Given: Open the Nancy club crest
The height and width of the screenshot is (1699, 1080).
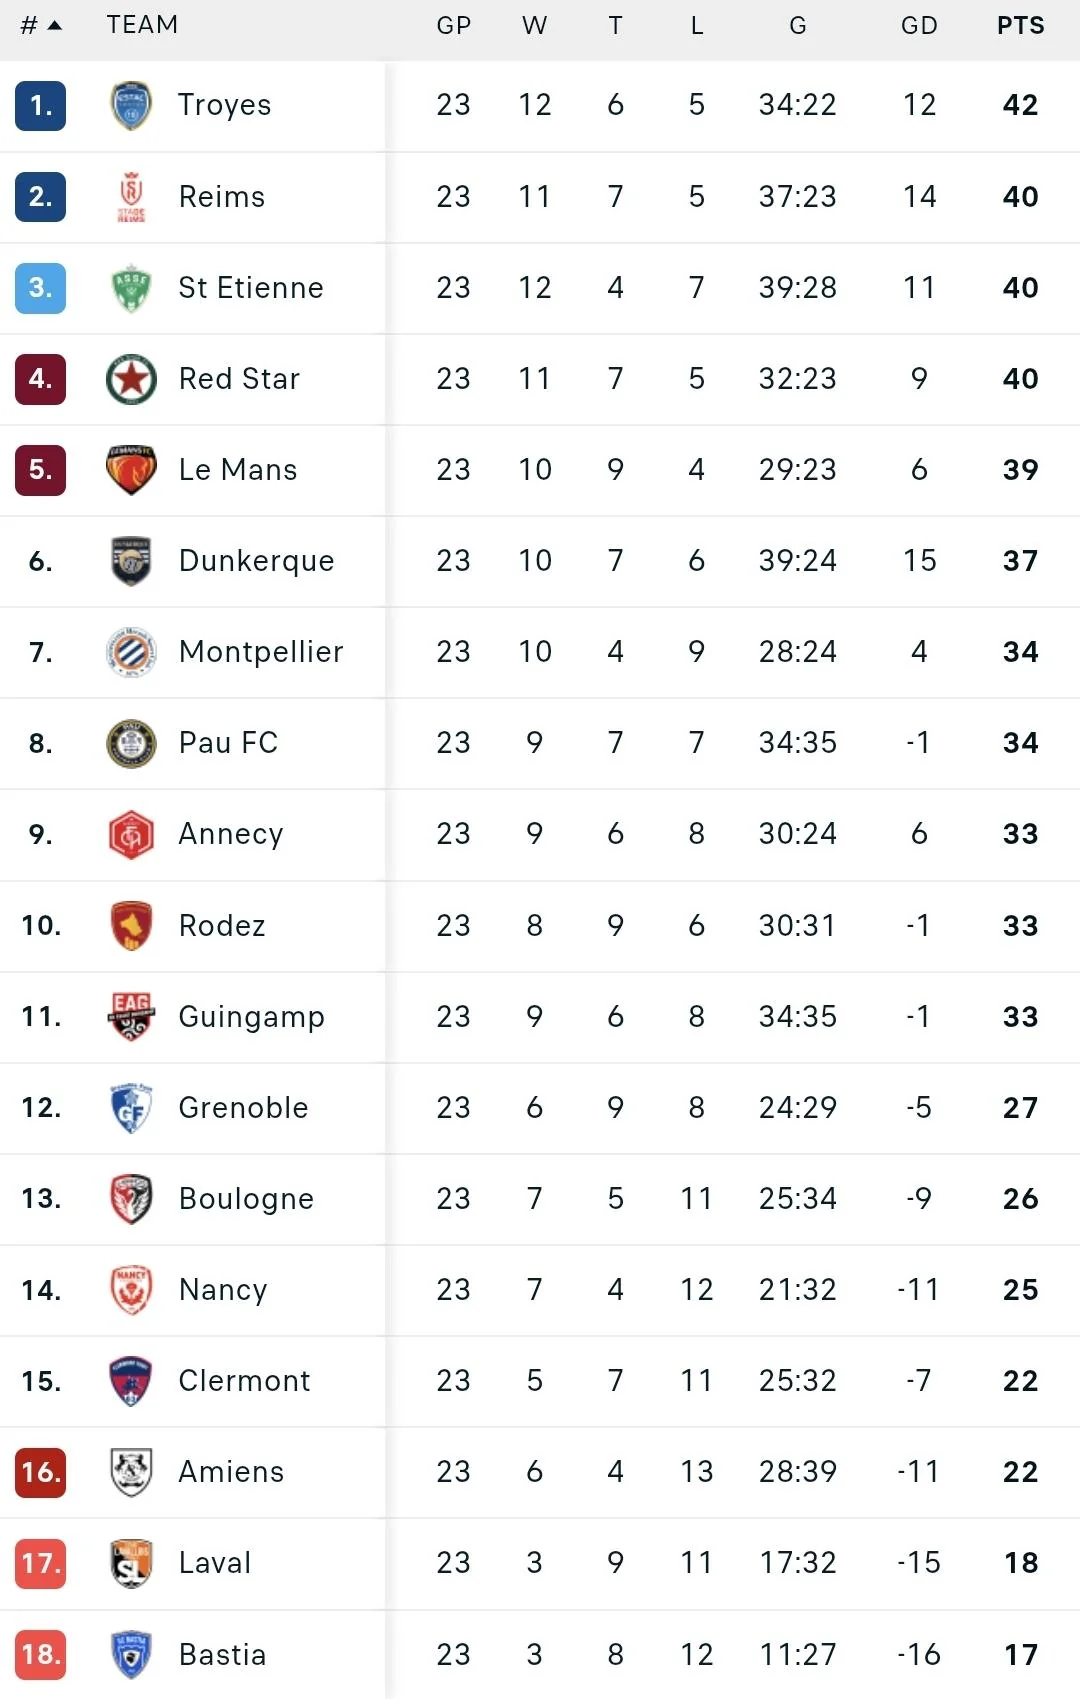Looking at the screenshot, I should point(129,1290).
